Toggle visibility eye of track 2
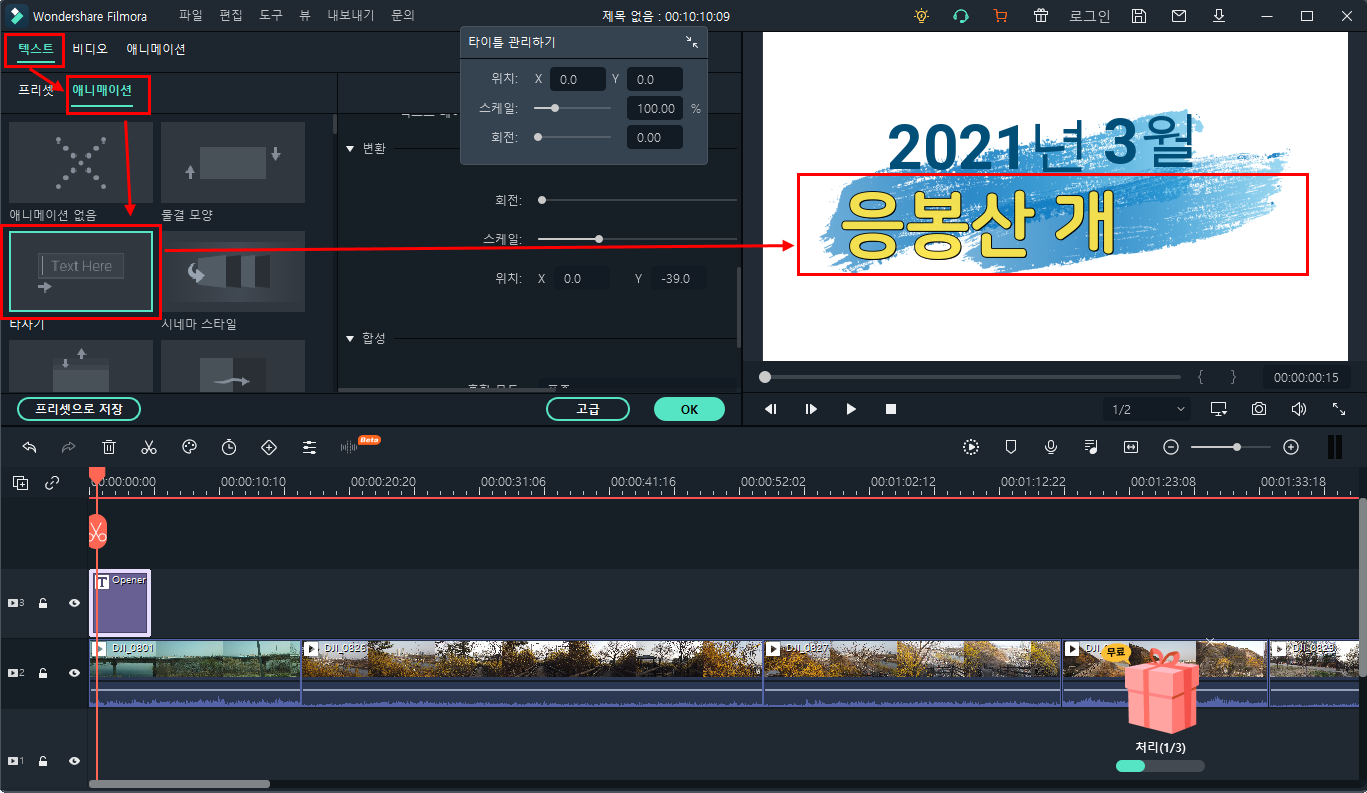 74,673
